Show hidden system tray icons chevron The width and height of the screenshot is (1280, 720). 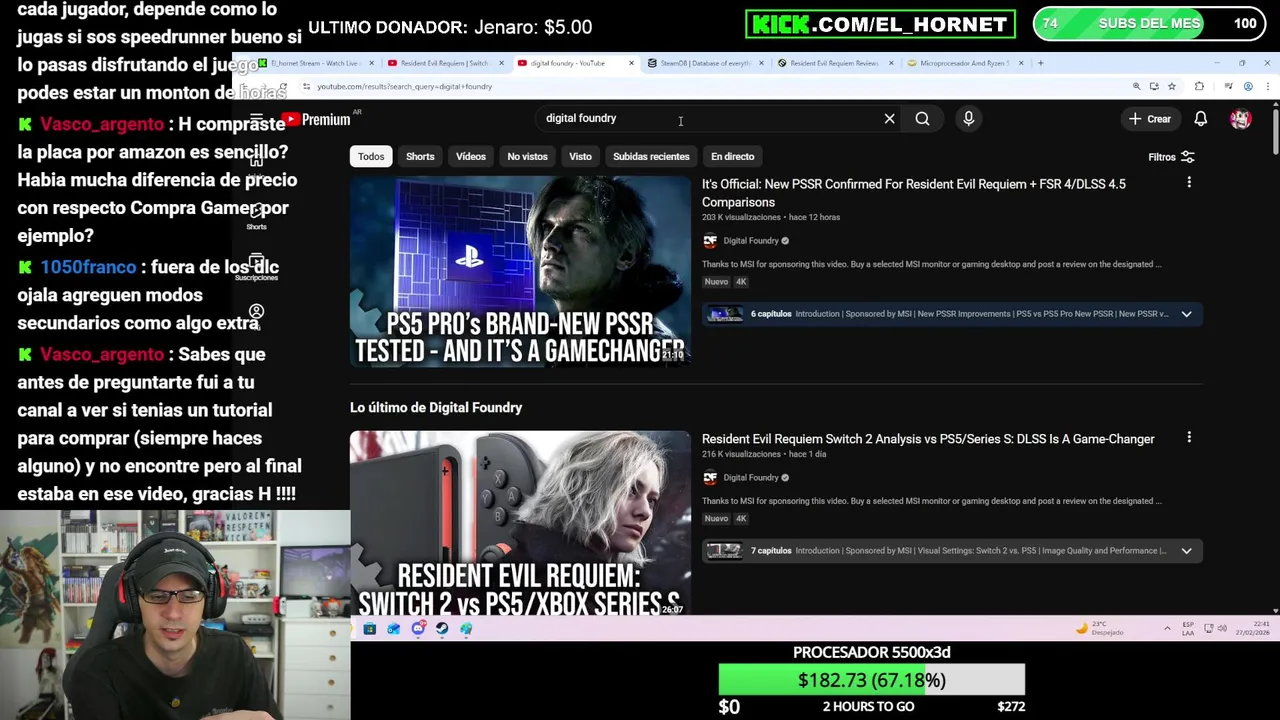(1167, 629)
